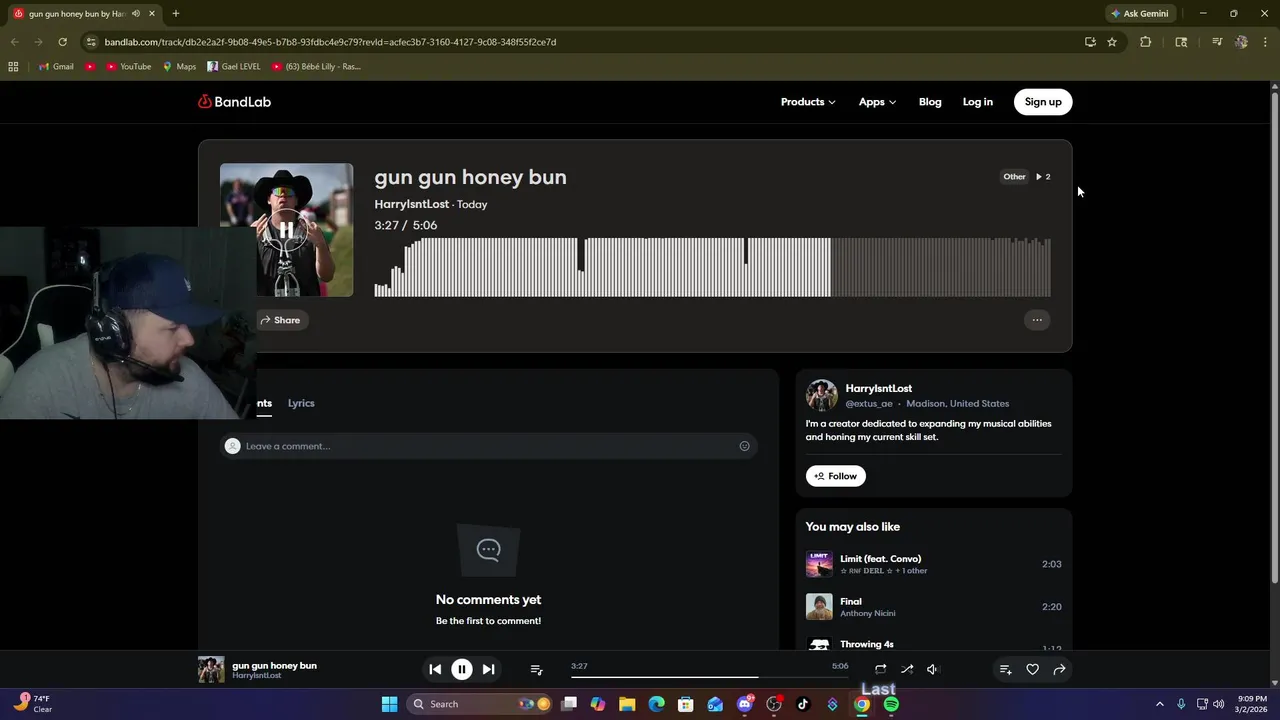Expand the Apps menu

[877, 102]
